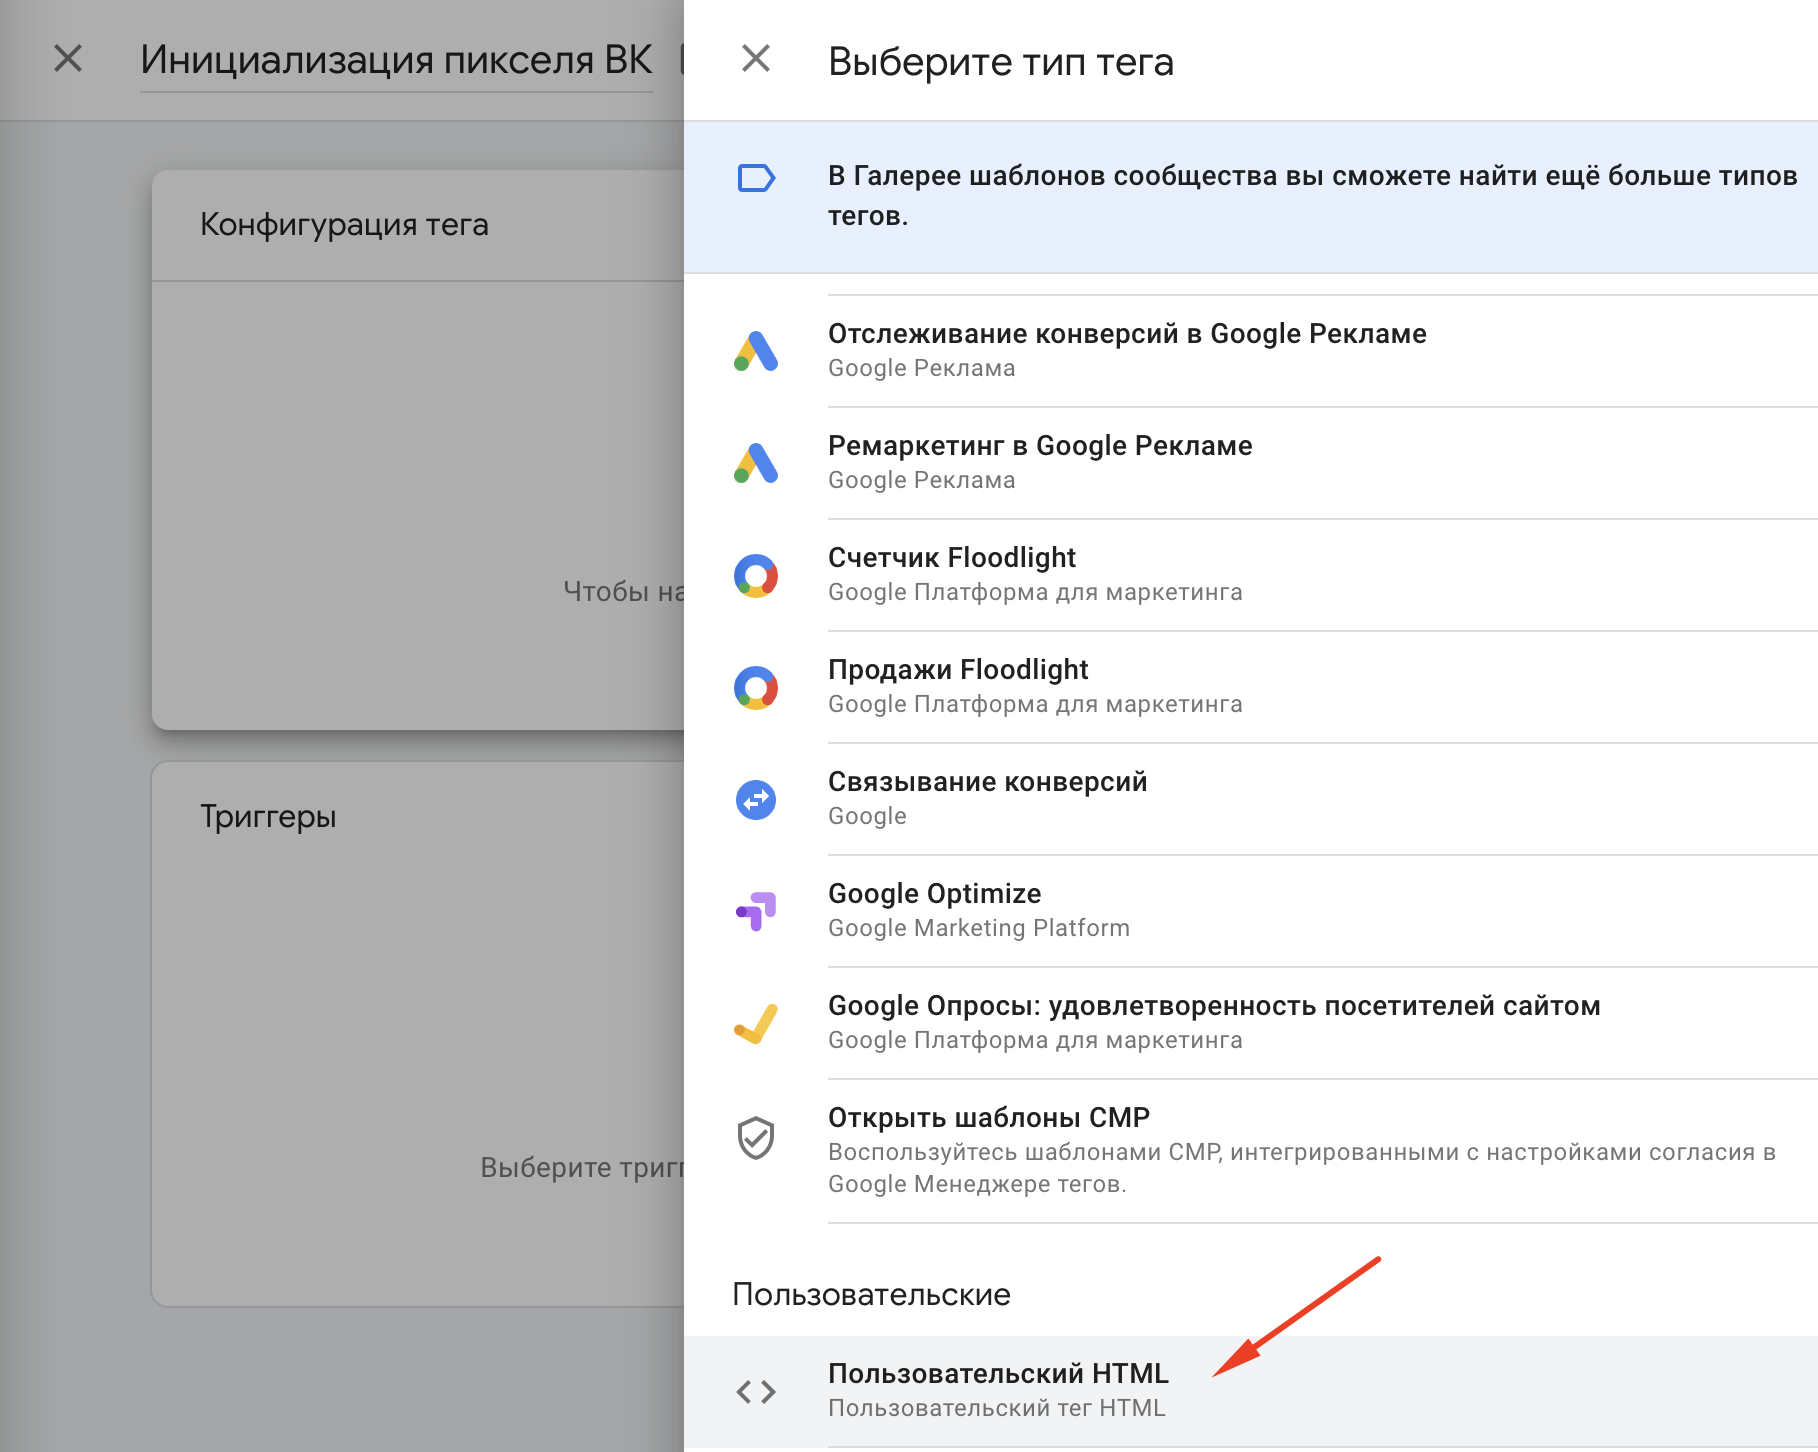Image resolution: width=1818 pixels, height=1452 pixels.
Task: Click Google Marketing Platform subtitle text
Action: [979, 928]
